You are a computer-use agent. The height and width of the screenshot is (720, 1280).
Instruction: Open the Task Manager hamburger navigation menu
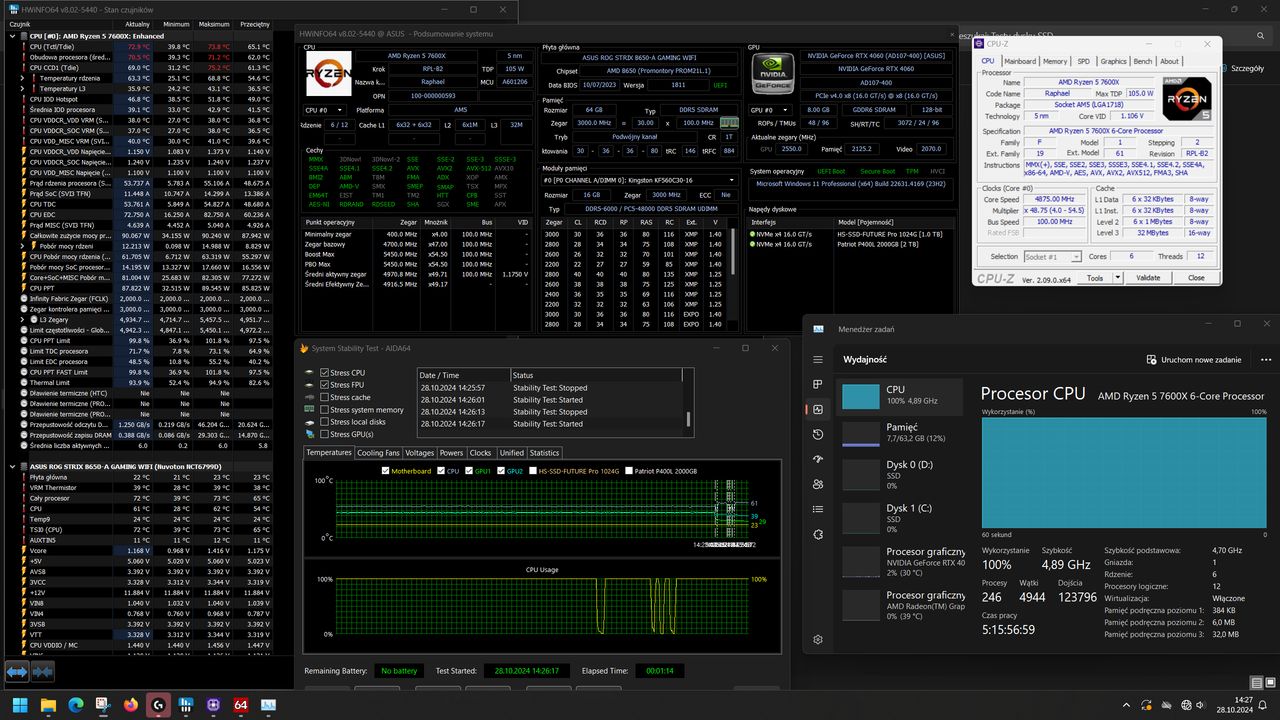pos(818,359)
